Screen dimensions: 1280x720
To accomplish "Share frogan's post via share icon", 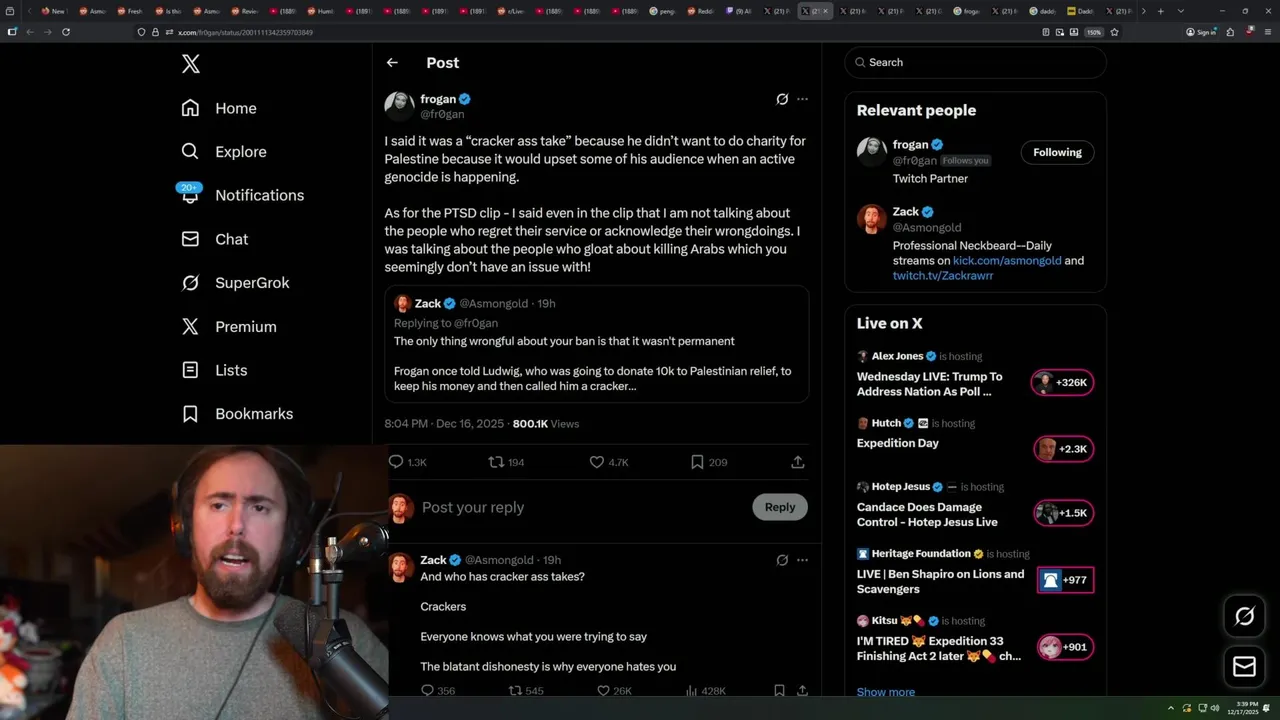I will point(798,462).
